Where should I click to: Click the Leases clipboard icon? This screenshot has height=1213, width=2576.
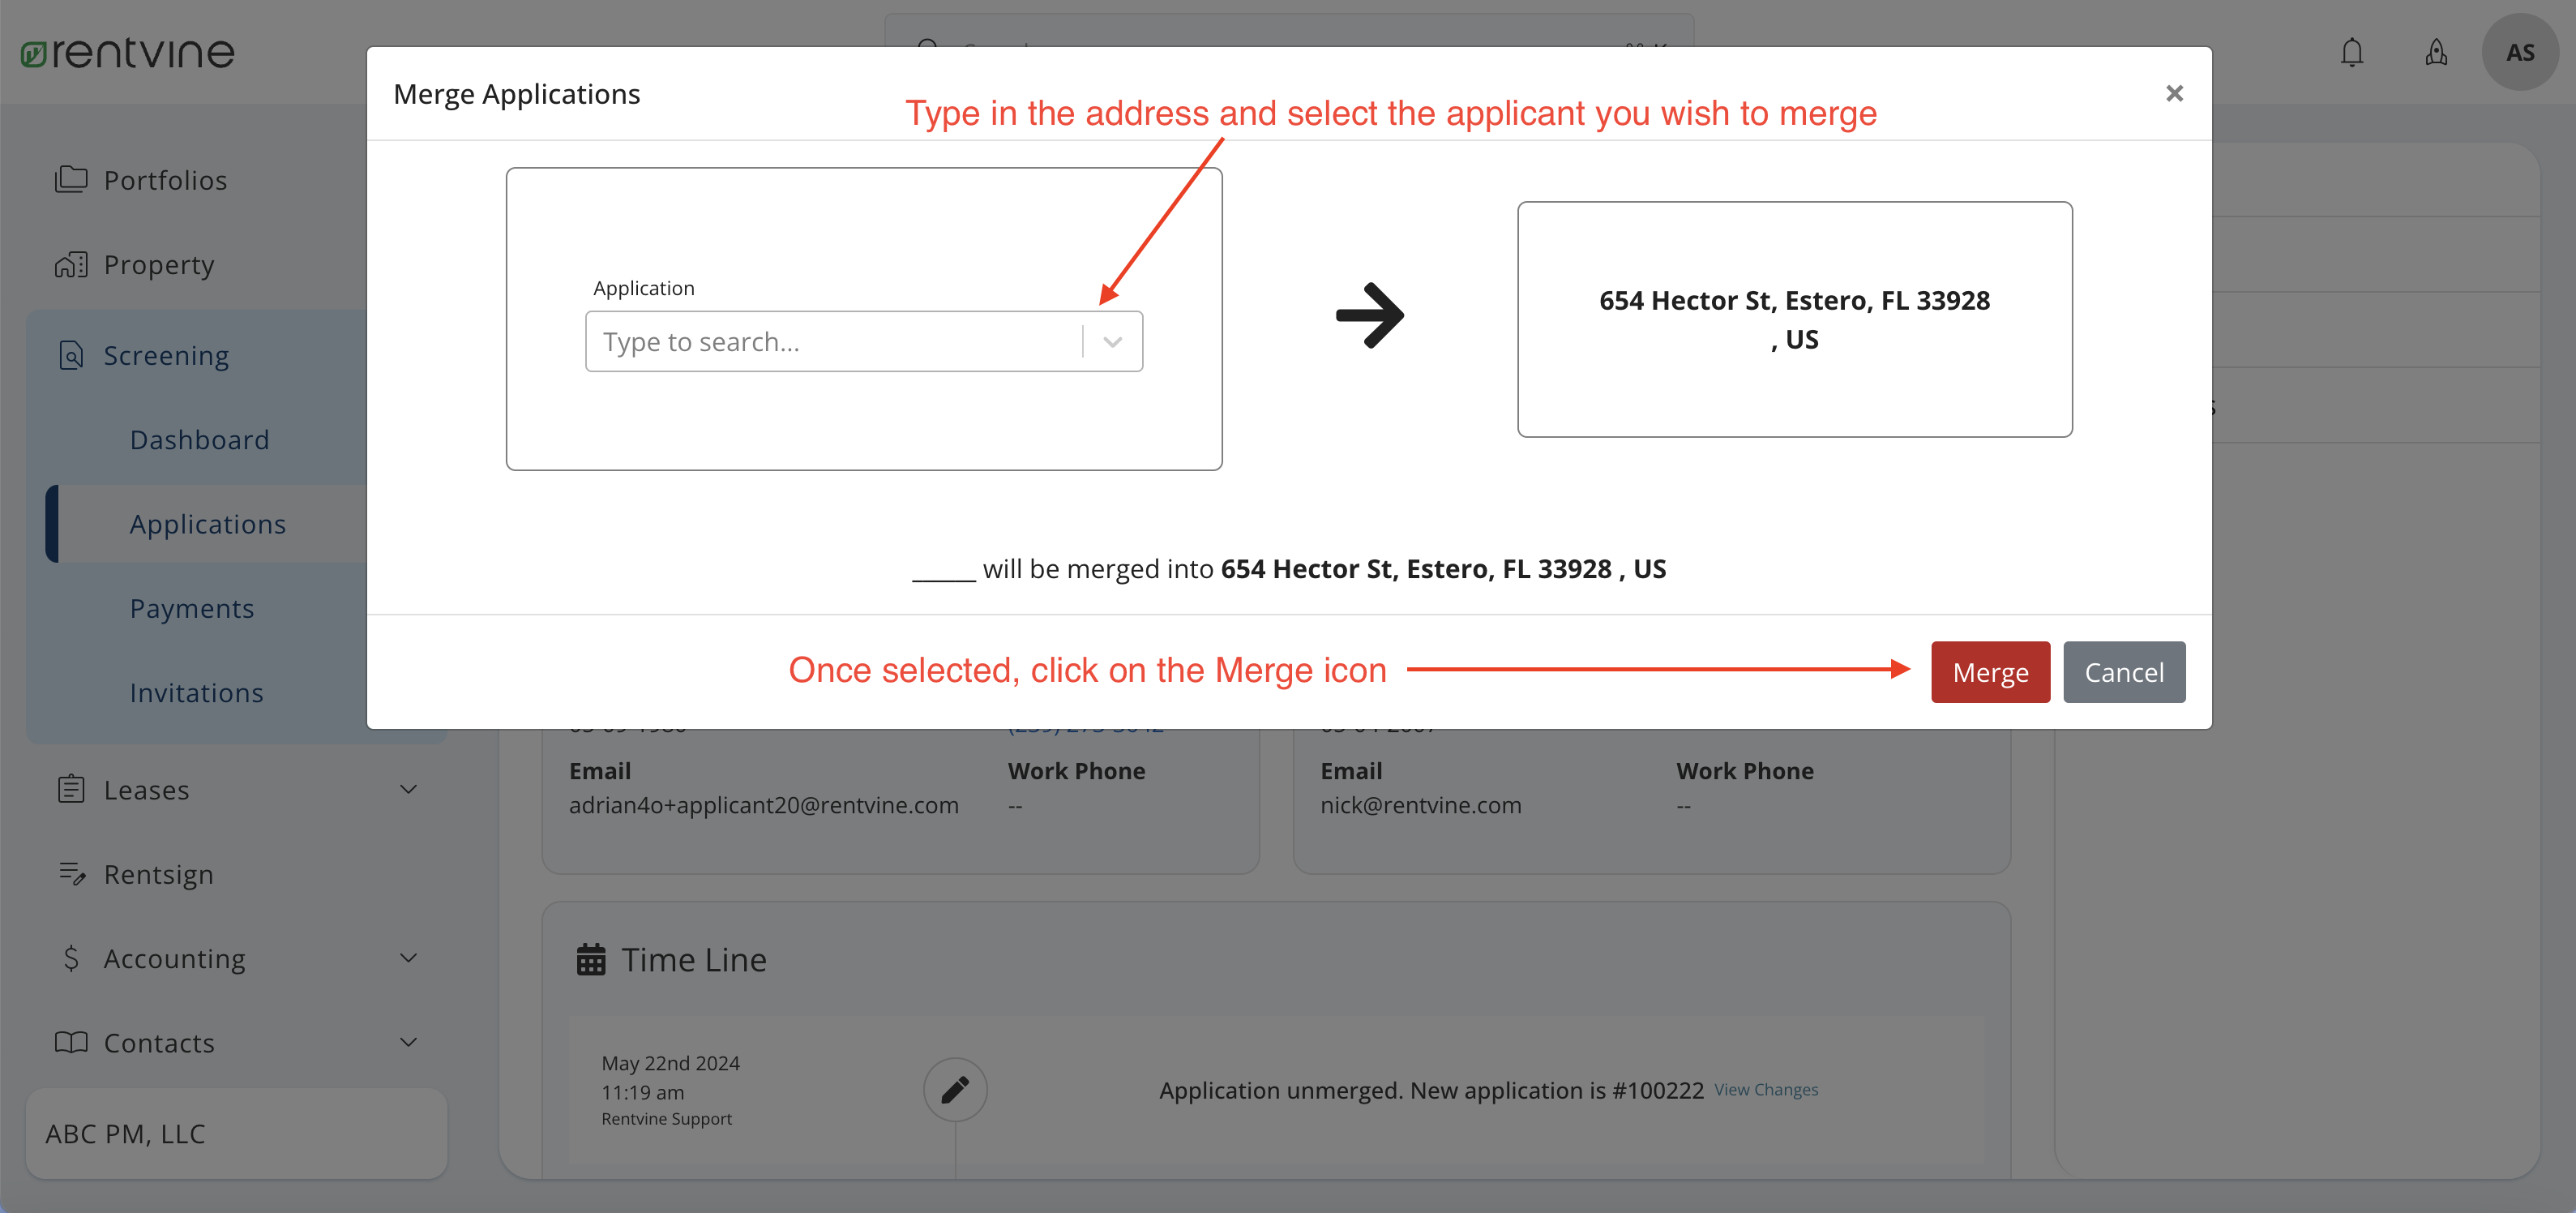[71, 789]
